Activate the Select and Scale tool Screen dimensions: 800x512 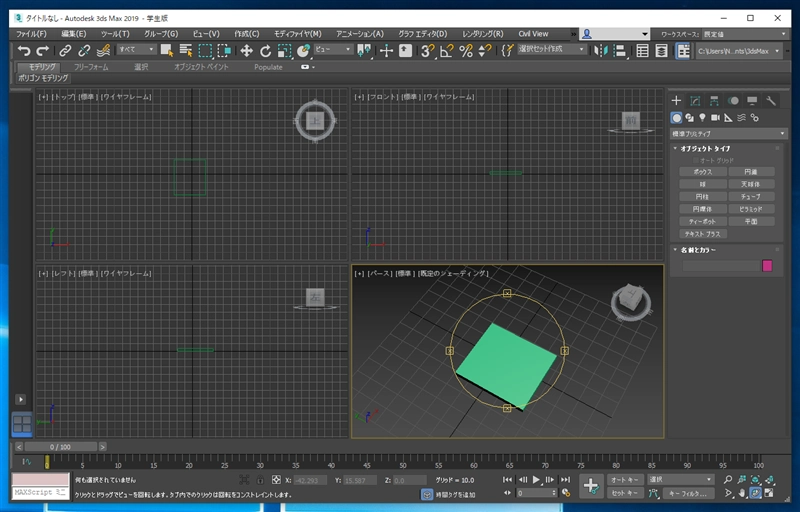284,50
